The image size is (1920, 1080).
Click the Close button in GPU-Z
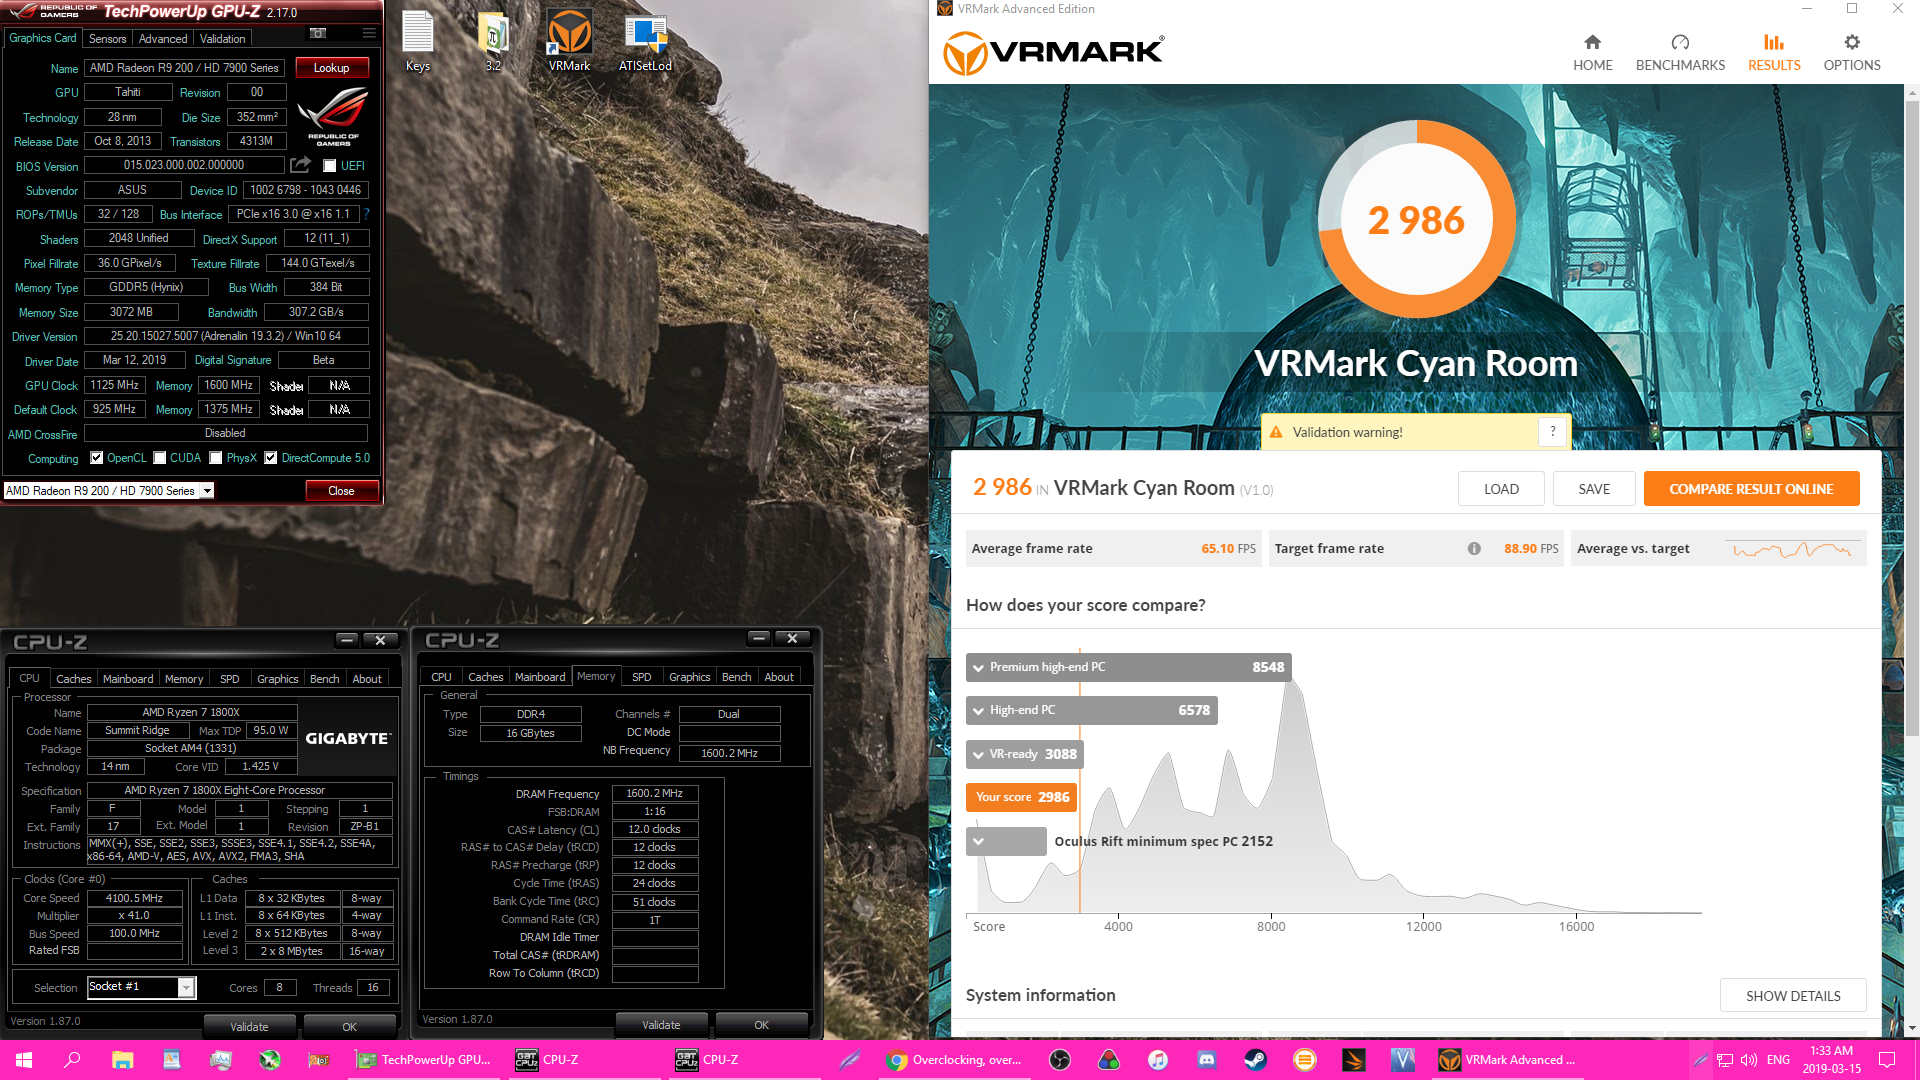341,491
